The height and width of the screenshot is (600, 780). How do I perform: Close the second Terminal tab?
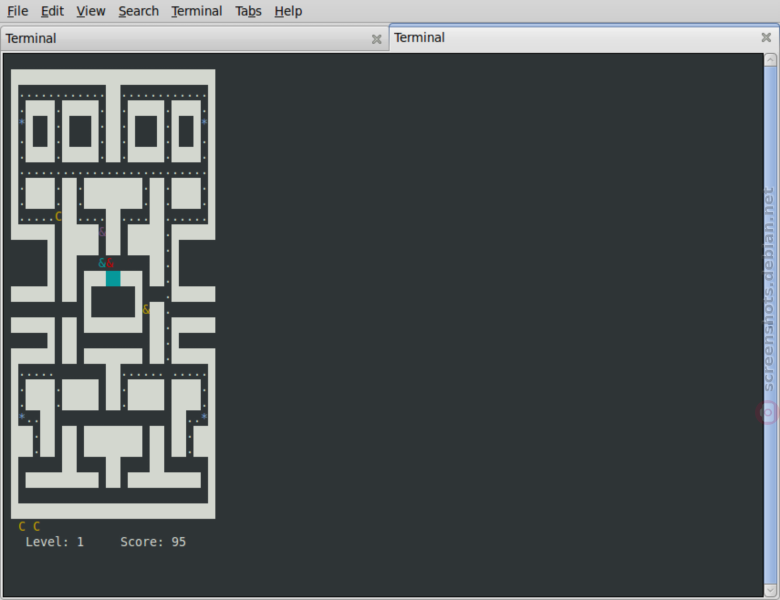tap(766, 37)
